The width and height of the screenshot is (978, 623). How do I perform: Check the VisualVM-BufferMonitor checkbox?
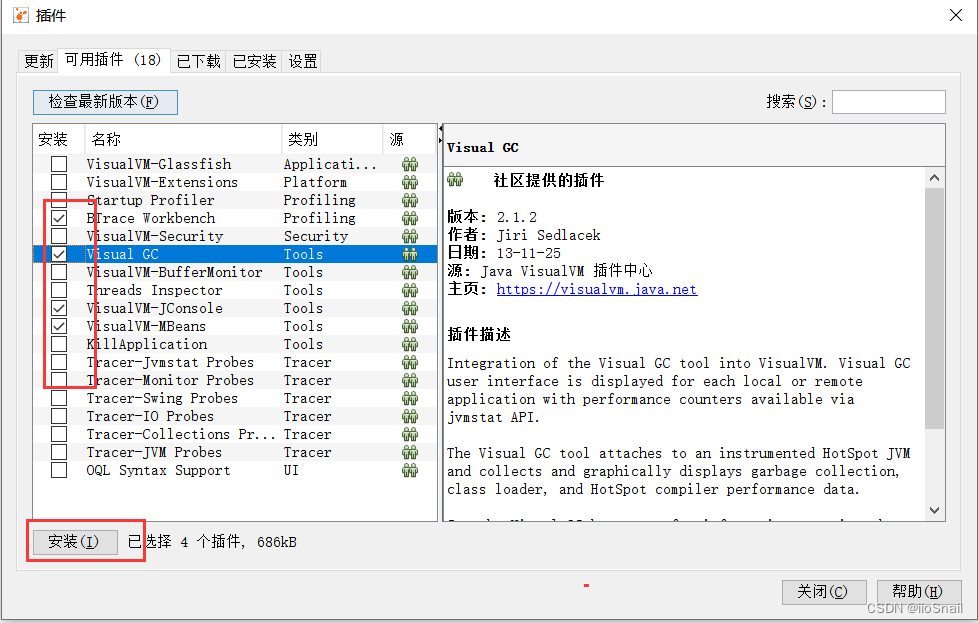coord(59,273)
